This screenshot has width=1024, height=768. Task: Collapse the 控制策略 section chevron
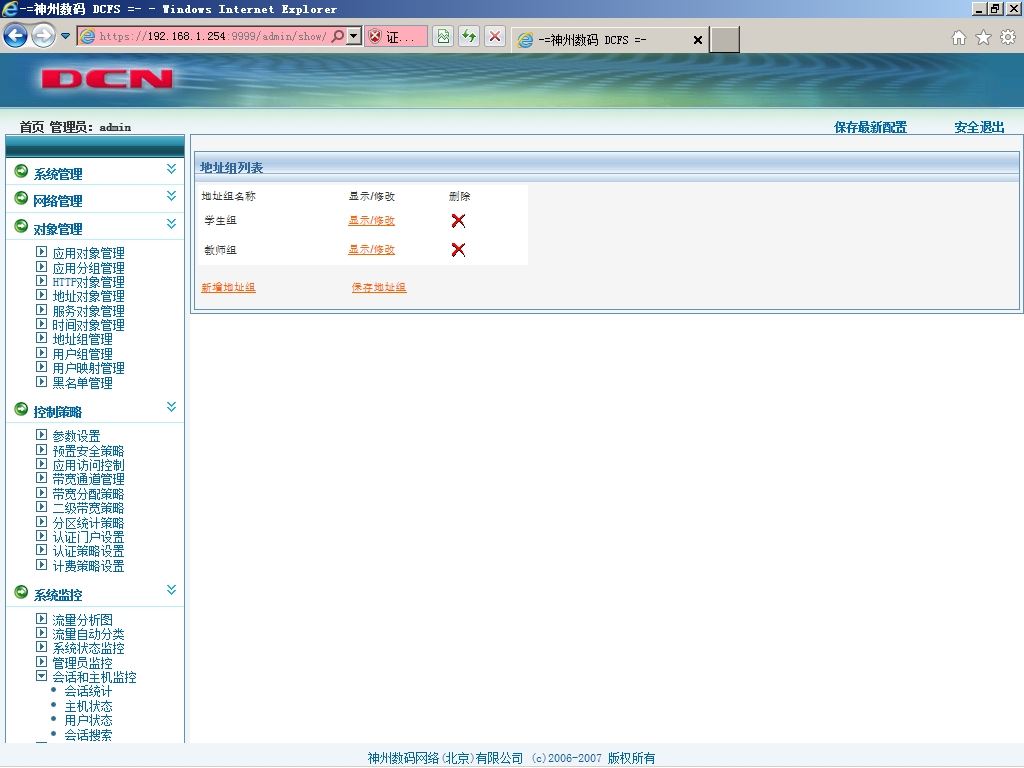[171, 407]
